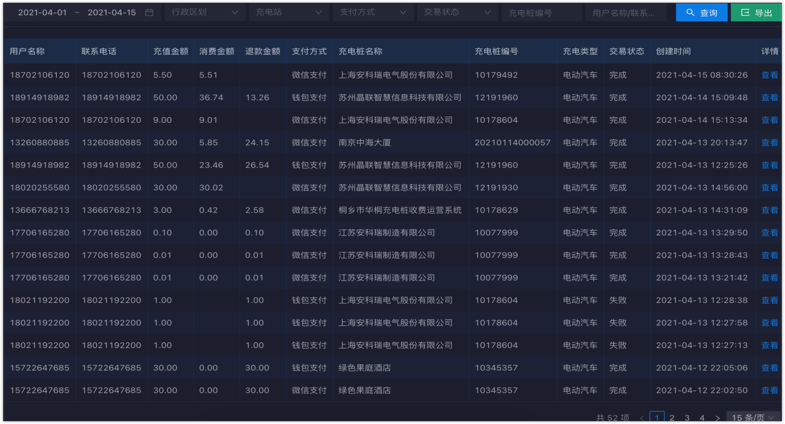The width and height of the screenshot is (785, 424).
Task: View details for 2021-04-14 15:09:48 row
Action: click(x=769, y=98)
